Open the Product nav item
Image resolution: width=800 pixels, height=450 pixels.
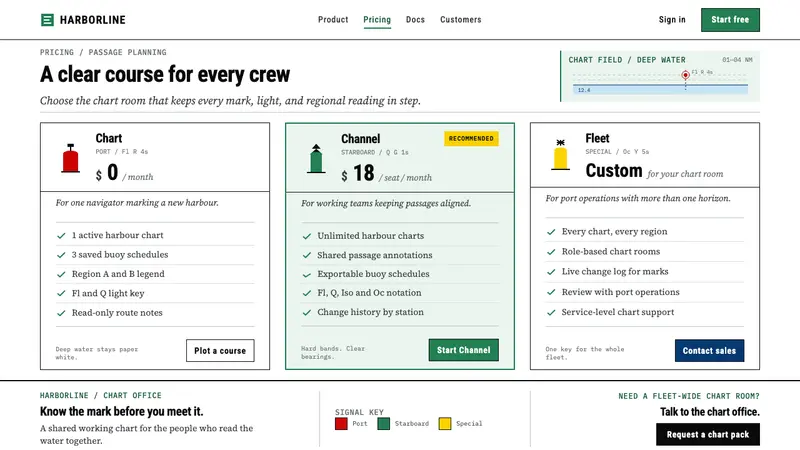333,19
